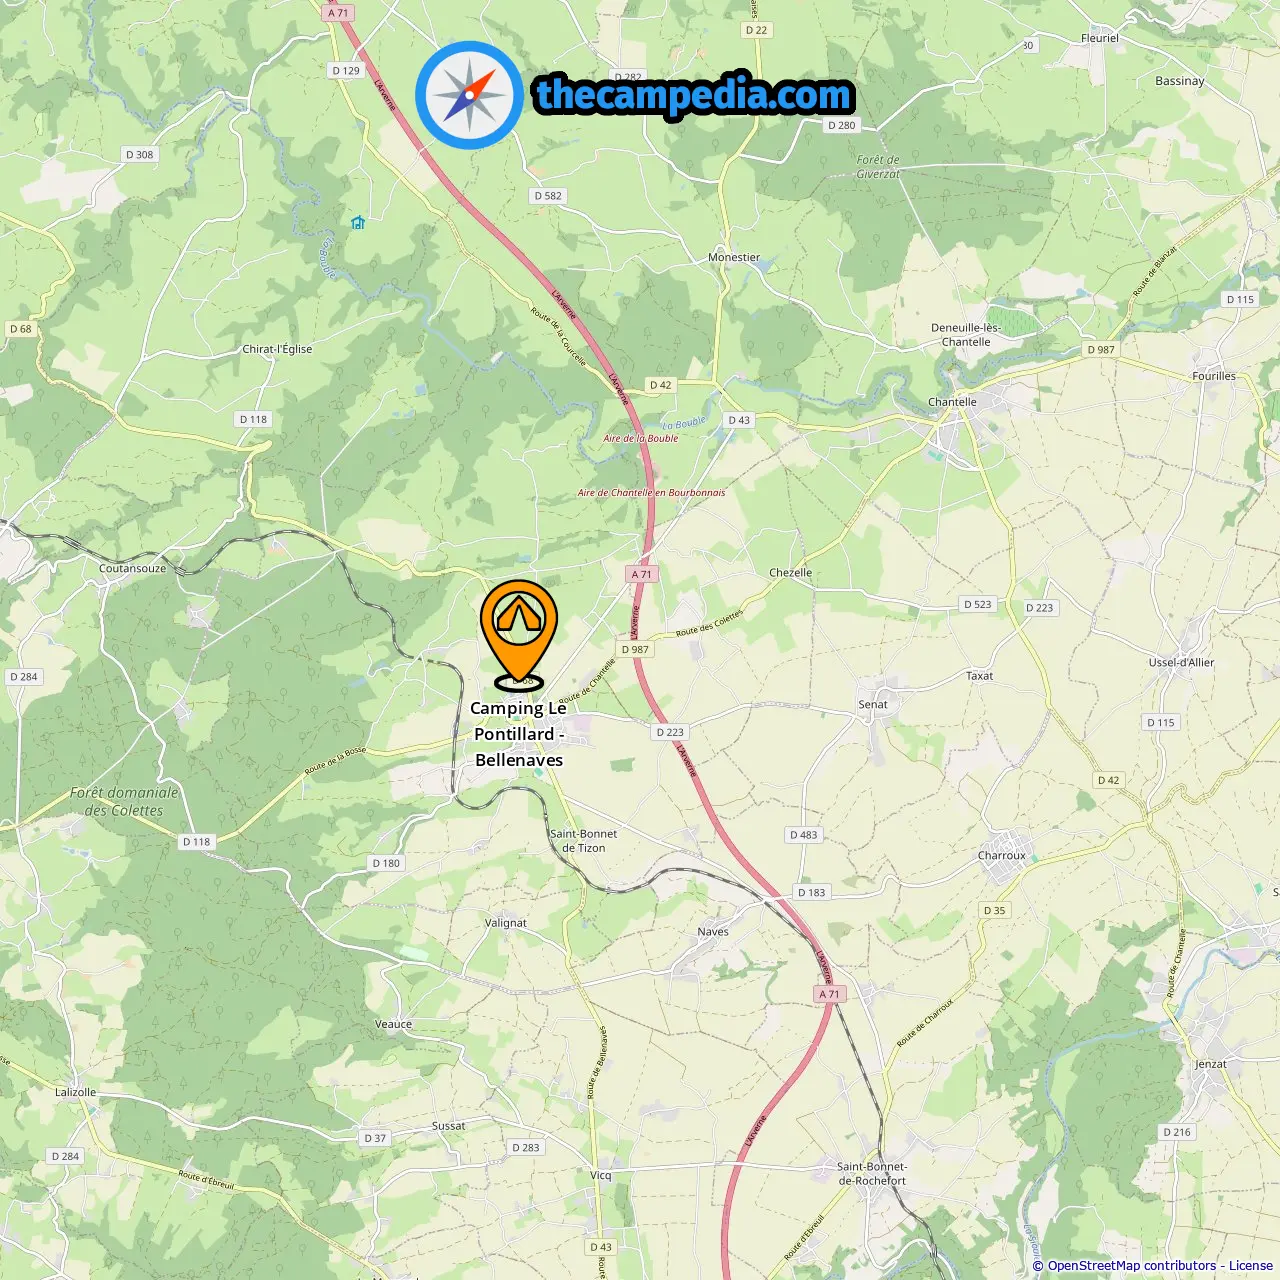Open the thecampedia.com title link

(694, 95)
